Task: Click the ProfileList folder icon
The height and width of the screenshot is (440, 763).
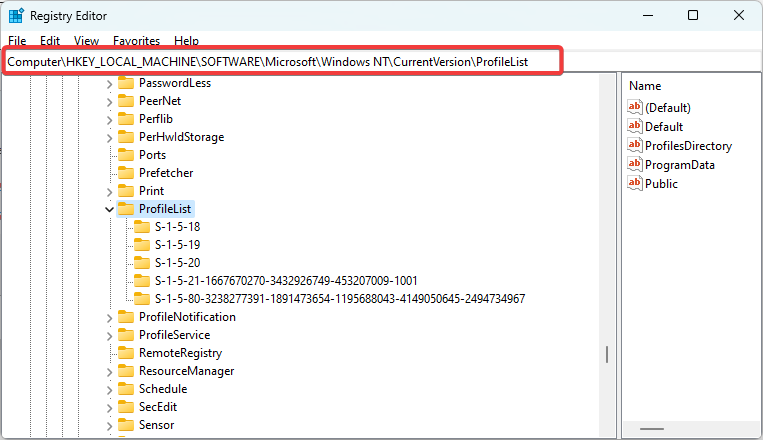Action: tap(126, 209)
